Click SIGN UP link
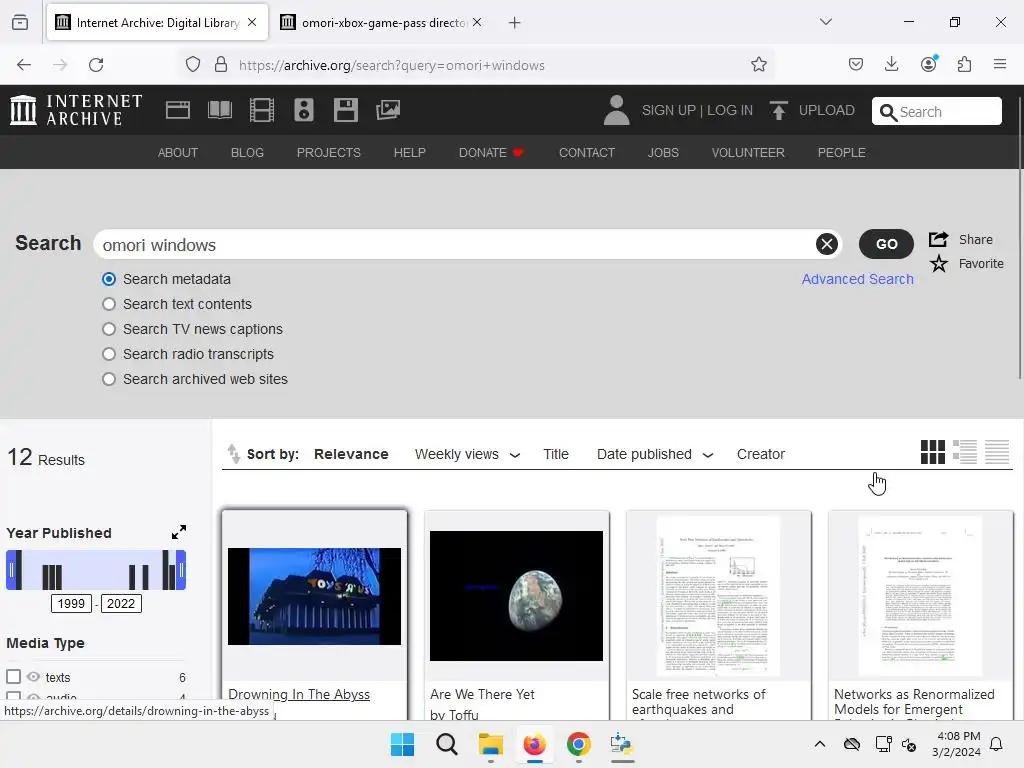The image size is (1024, 768). click(668, 110)
